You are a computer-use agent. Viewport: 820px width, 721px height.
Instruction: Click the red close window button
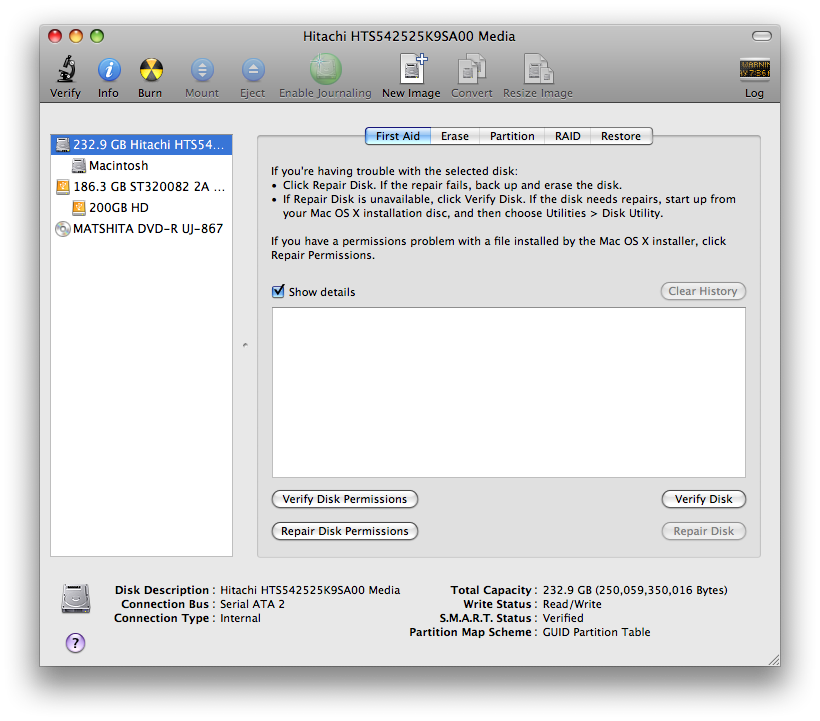pyautogui.click(x=55, y=36)
